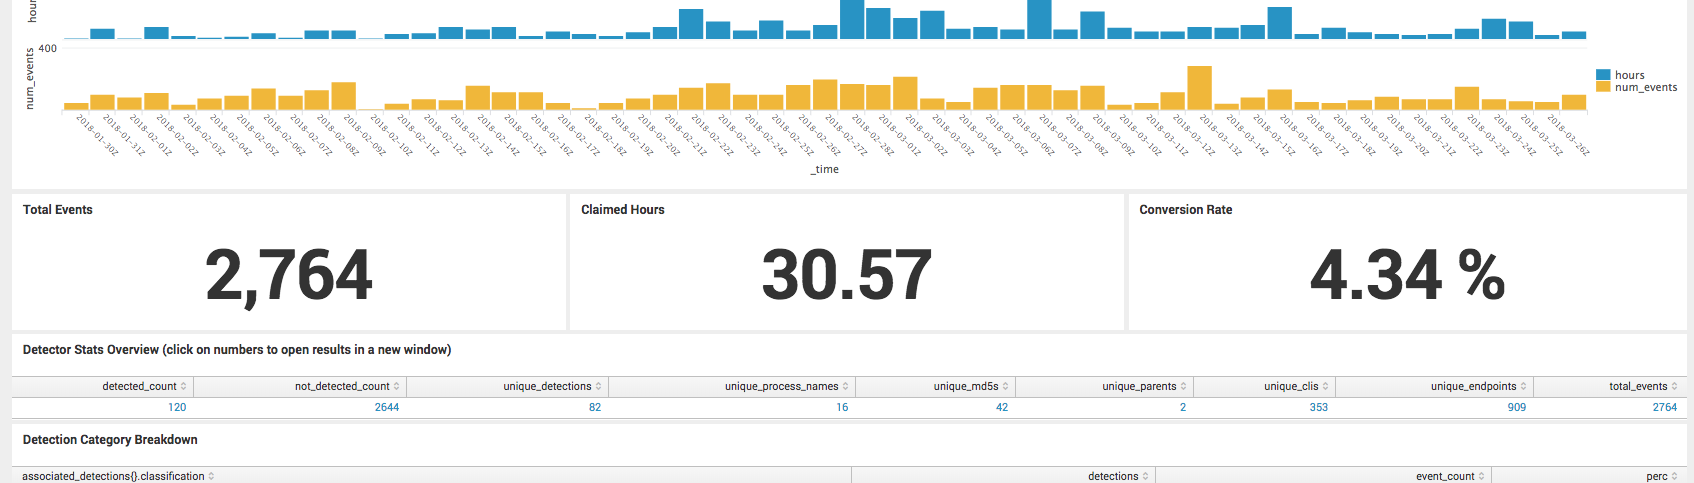Click sort arrows next to unique_detections

[x=599, y=387]
